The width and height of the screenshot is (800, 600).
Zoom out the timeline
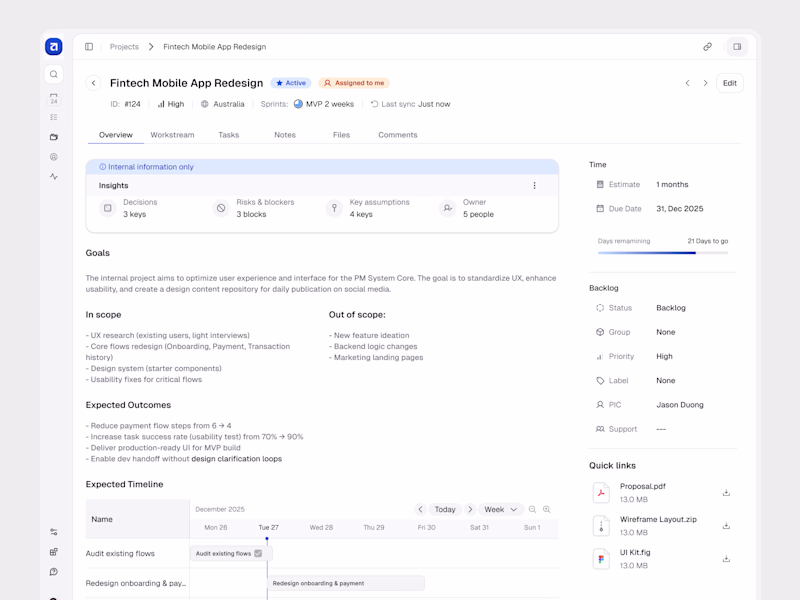[532, 510]
